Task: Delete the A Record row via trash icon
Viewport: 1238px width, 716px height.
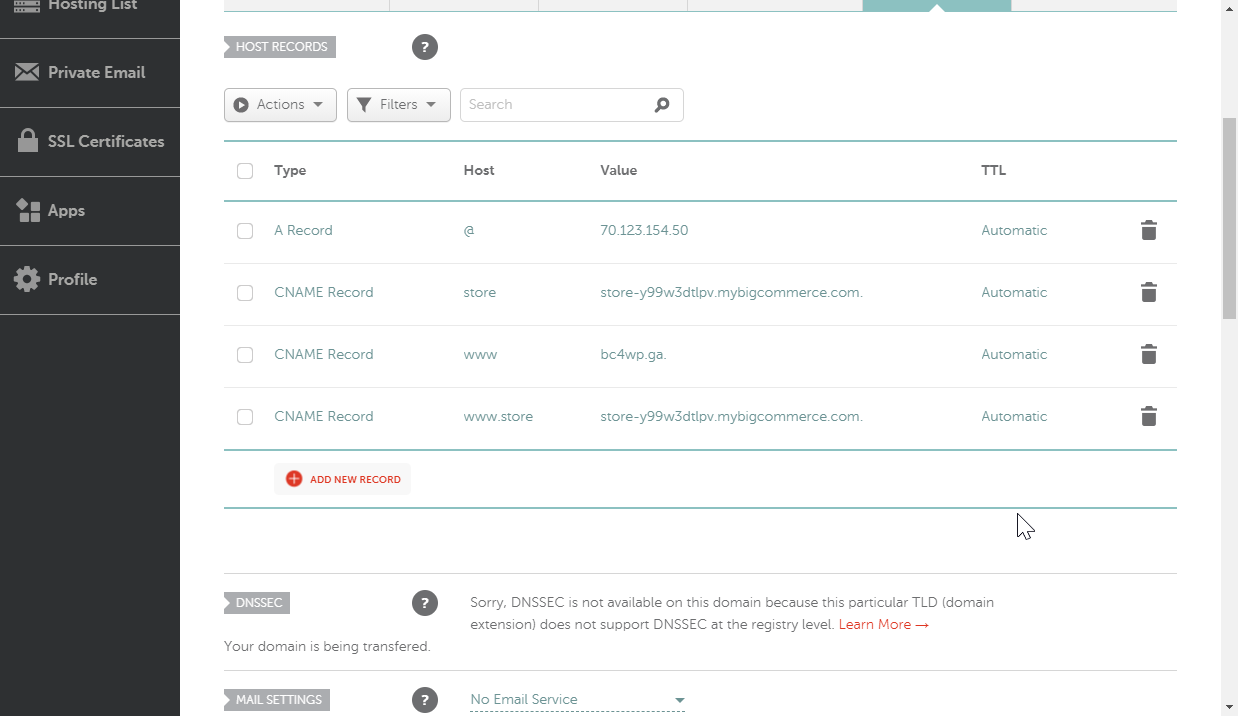Action: click(1148, 231)
